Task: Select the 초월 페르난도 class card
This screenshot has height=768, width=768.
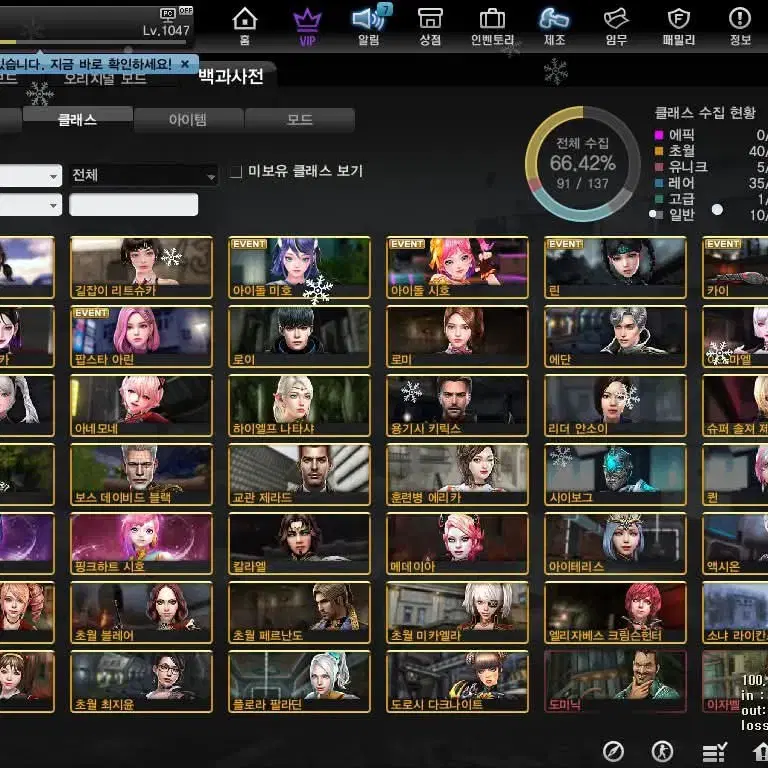Action: 299,613
